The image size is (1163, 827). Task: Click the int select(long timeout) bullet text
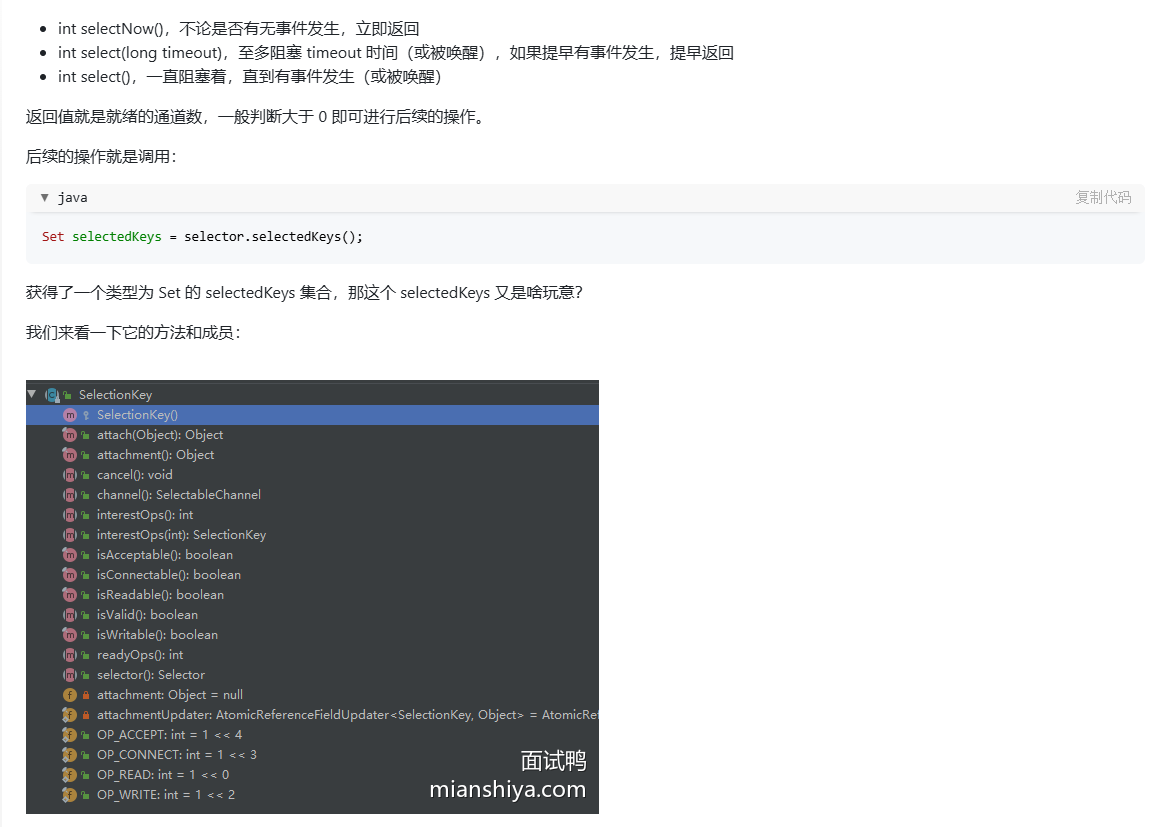[x=396, y=53]
